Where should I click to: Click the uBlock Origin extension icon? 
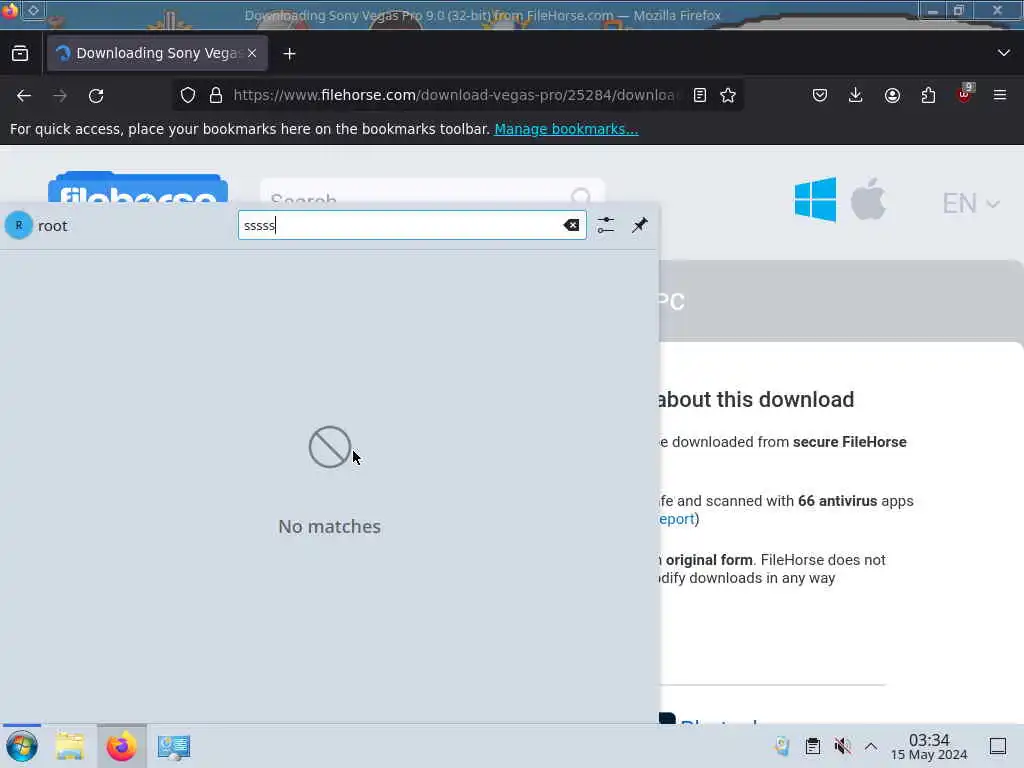point(965,94)
